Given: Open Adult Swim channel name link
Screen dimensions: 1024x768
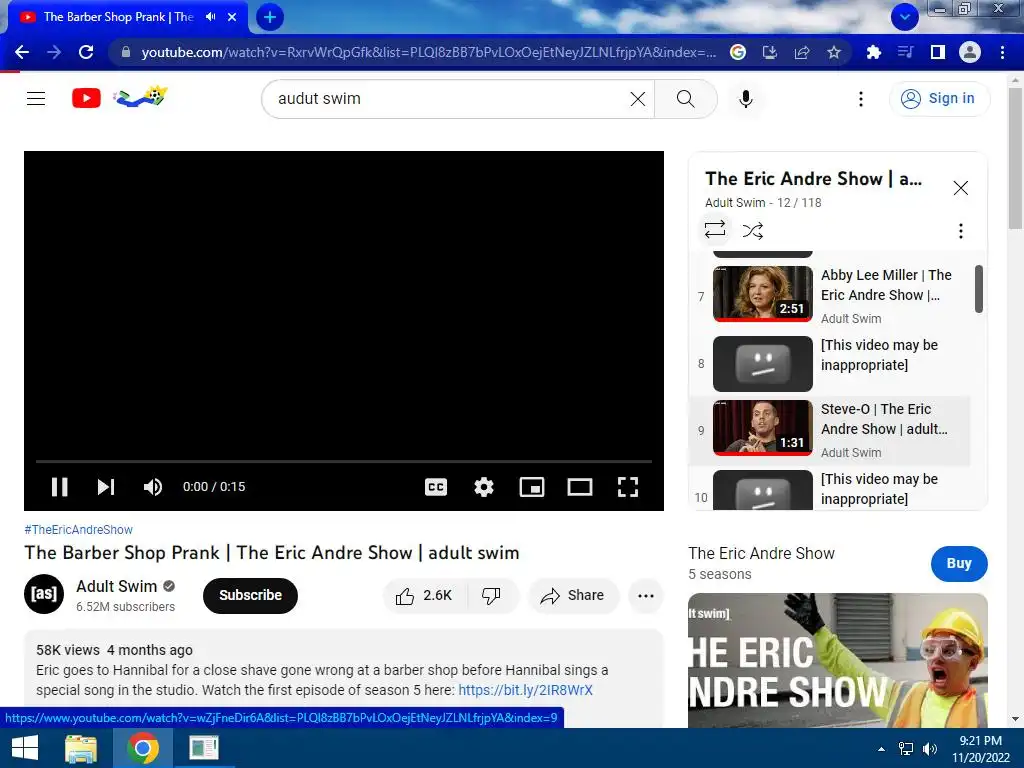Looking at the screenshot, I should 116,586.
